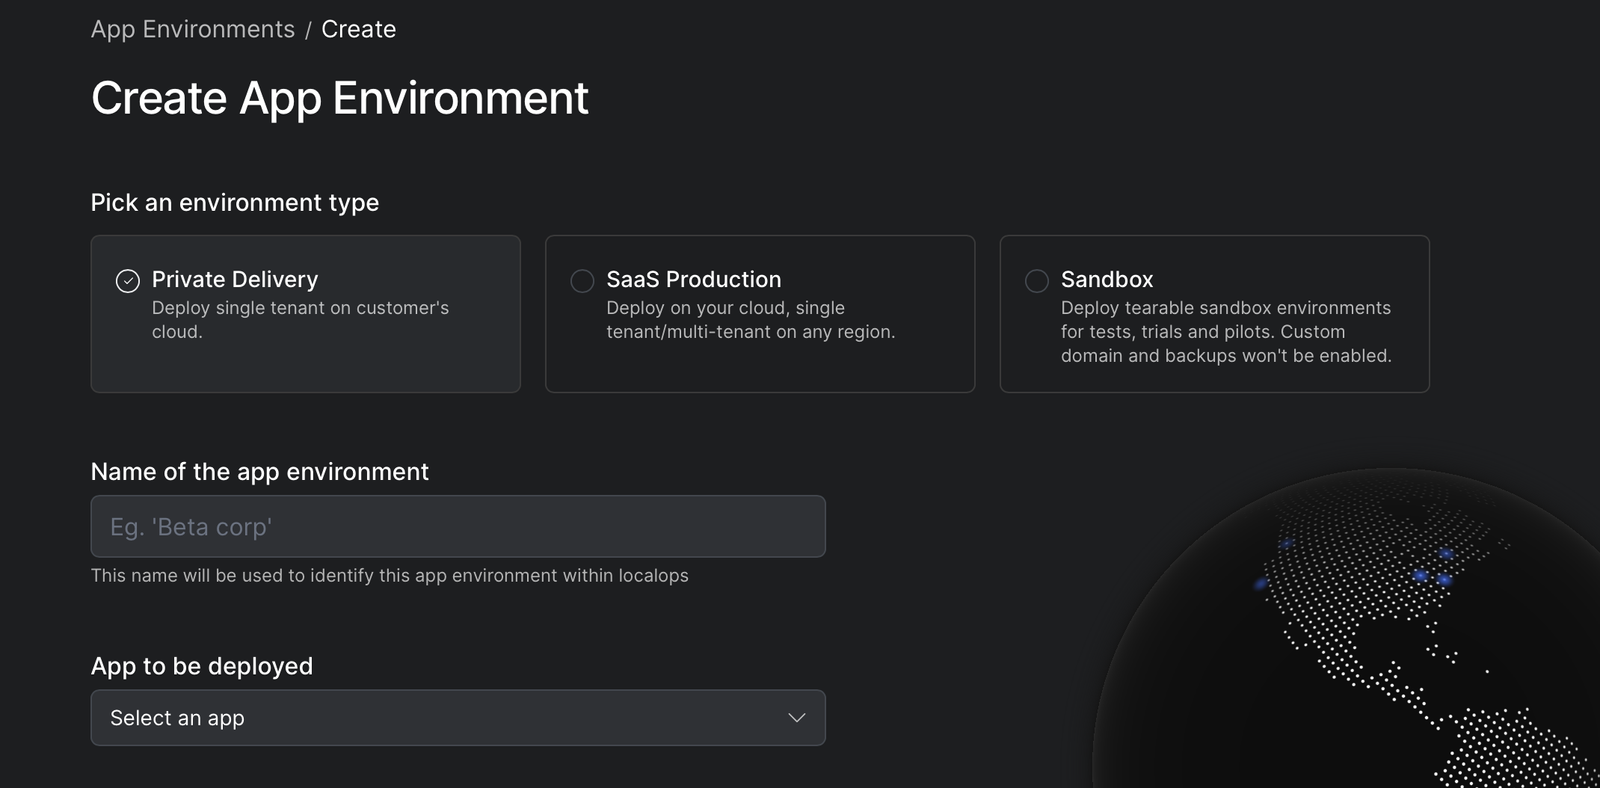Image resolution: width=1600 pixels, height=788 pixels.
Task: Click the chevron arrow in the app dropdown
Action: tap(796, 718)
